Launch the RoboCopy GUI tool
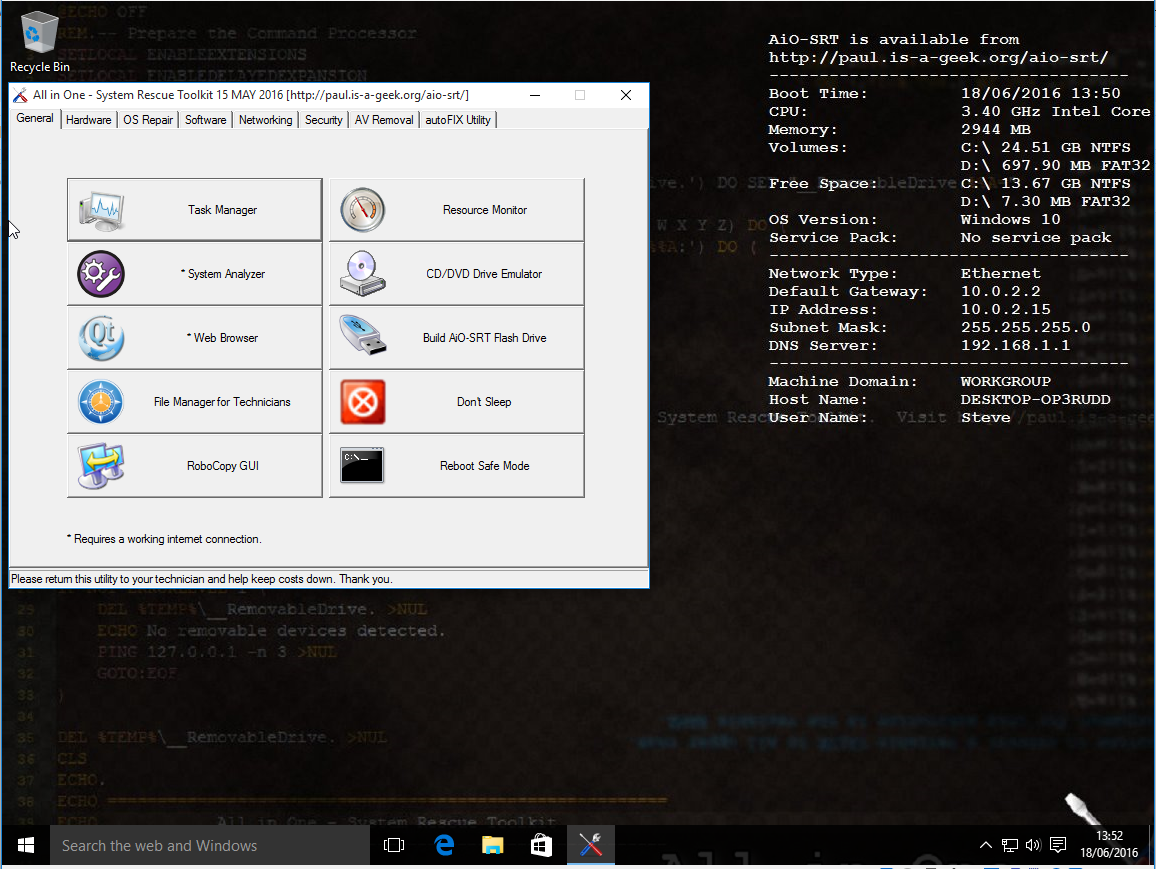The width and height of the screenshot is (1156, 869). [x=100, y=465]
